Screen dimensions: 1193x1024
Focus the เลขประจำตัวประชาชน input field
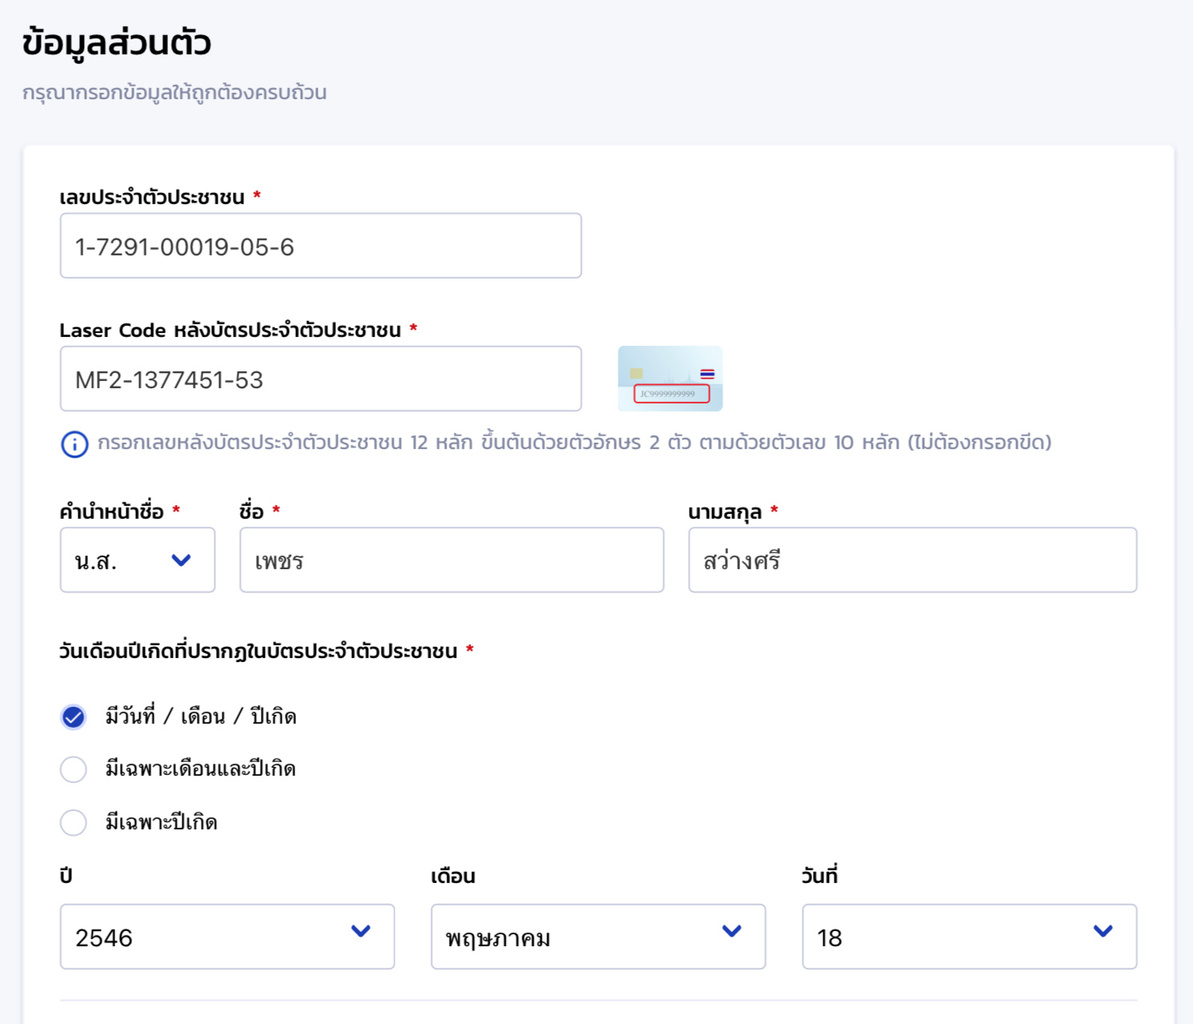coord(320,246)
